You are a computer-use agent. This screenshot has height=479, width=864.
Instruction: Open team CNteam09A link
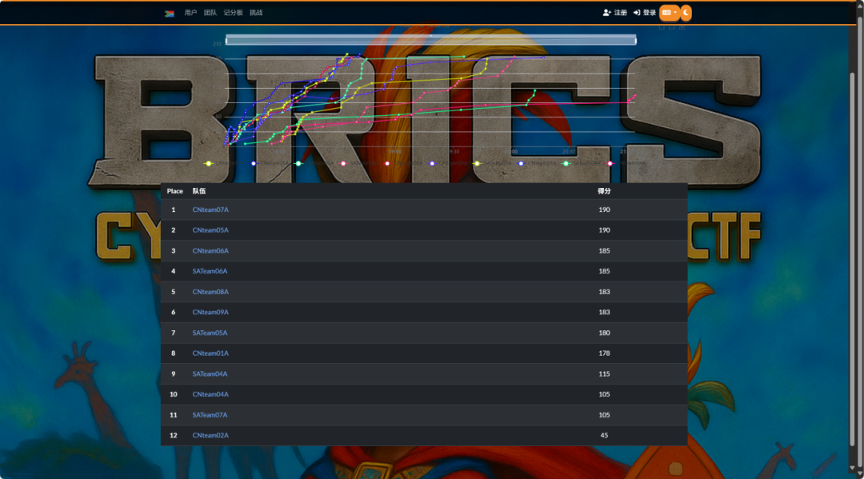(x=210, y=312)
